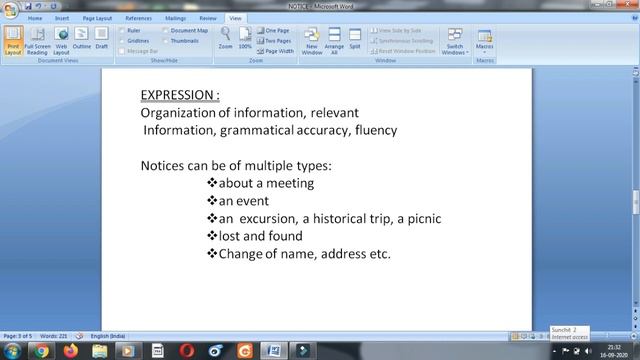Select the Print Layout view
The image size is (640, 360).
point(13,40)
